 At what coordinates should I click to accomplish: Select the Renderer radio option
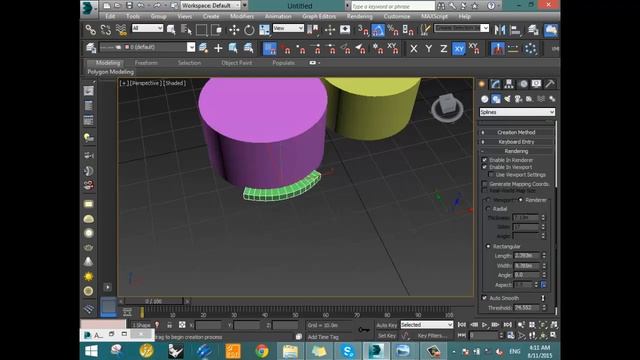tap(520, 200)
